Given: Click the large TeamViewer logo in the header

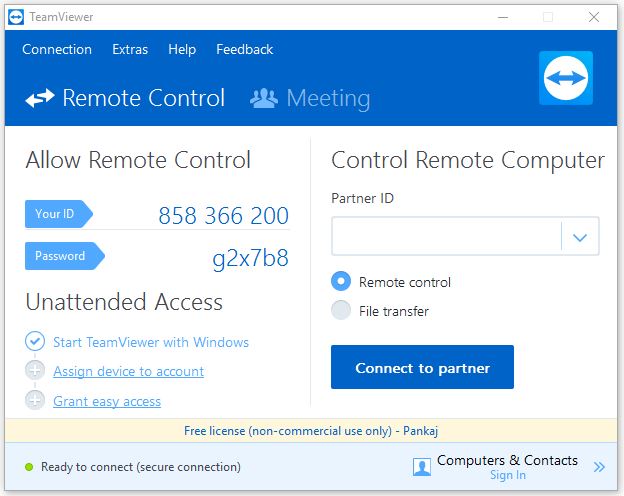Looking at the screenshot, I should tap(566, 78).
